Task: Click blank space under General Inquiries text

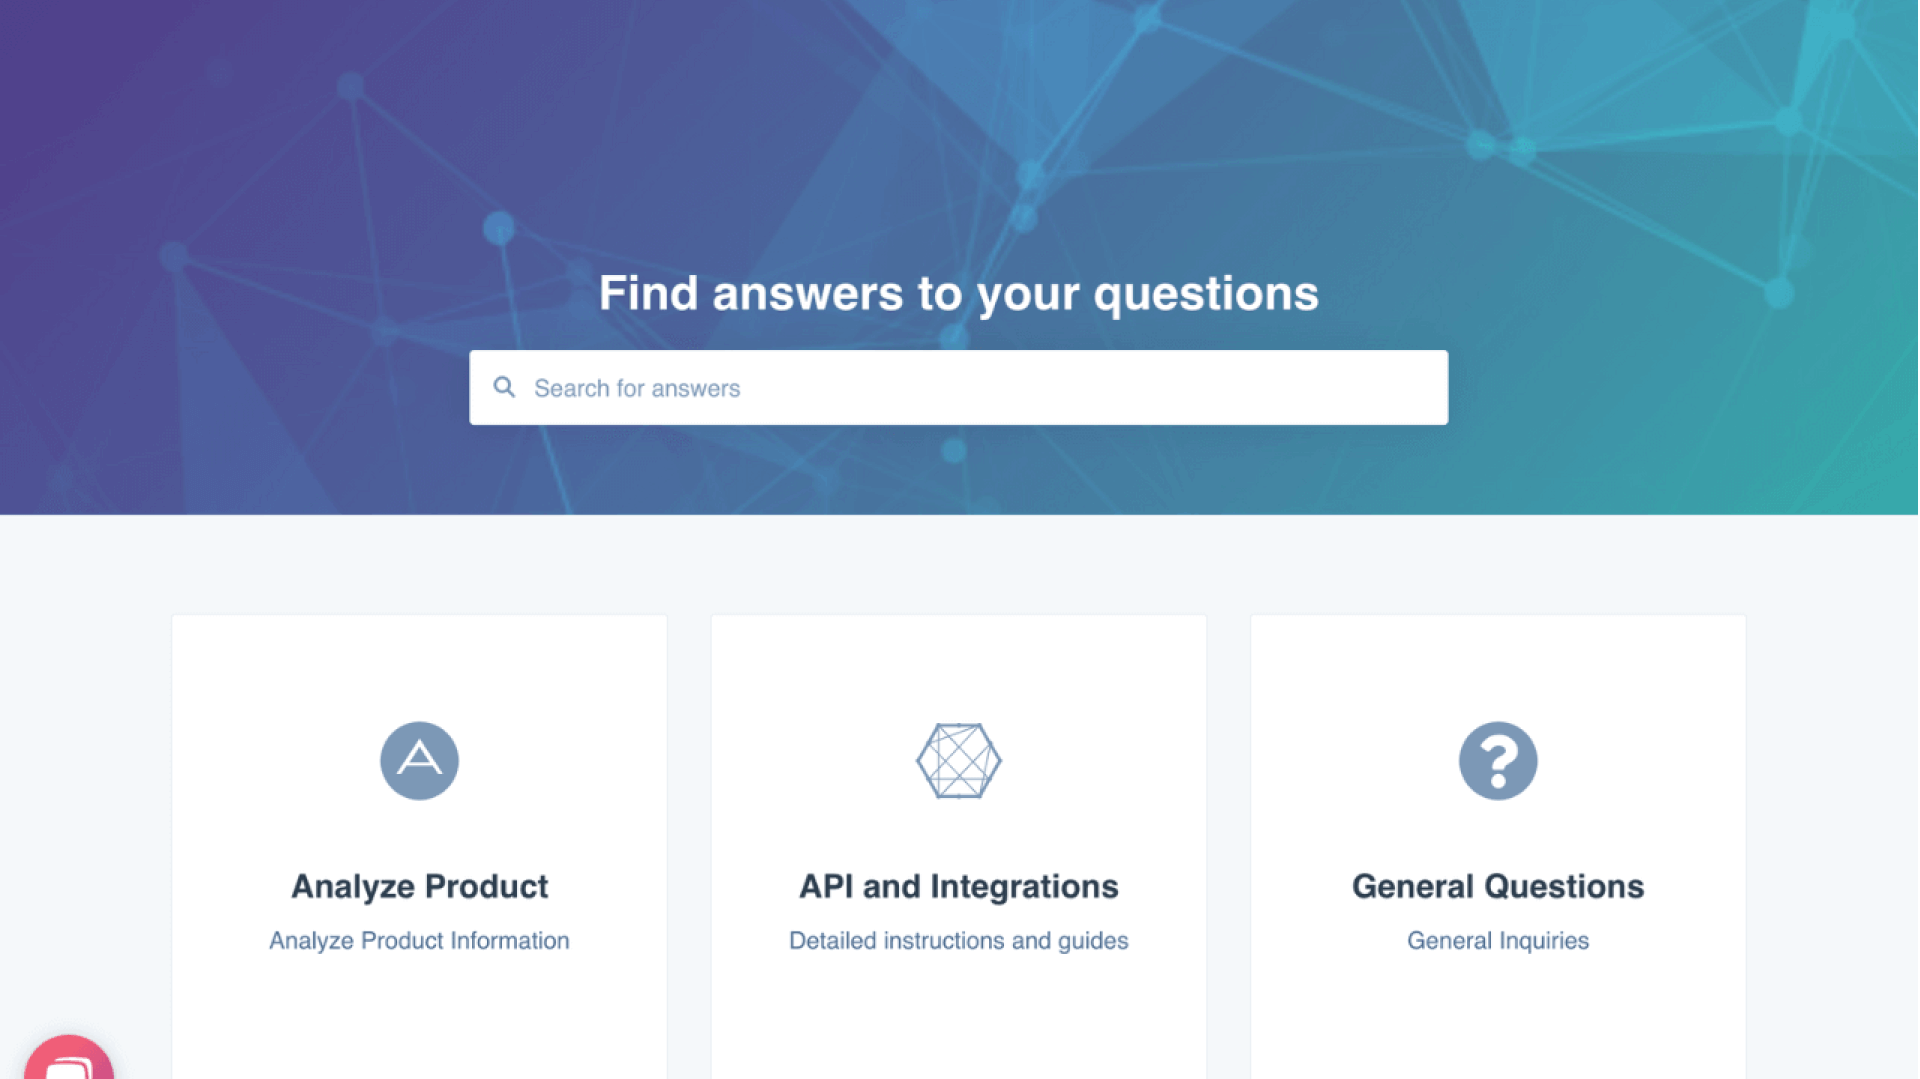Action: pyautogui.click(x=1498, y=1015)
